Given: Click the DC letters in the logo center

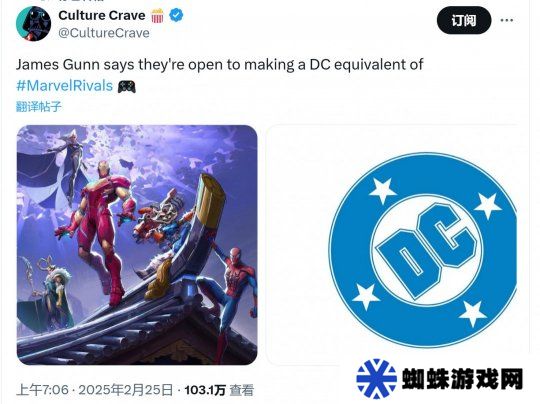Looking at the screenshot, I should [x=426, y=250].
